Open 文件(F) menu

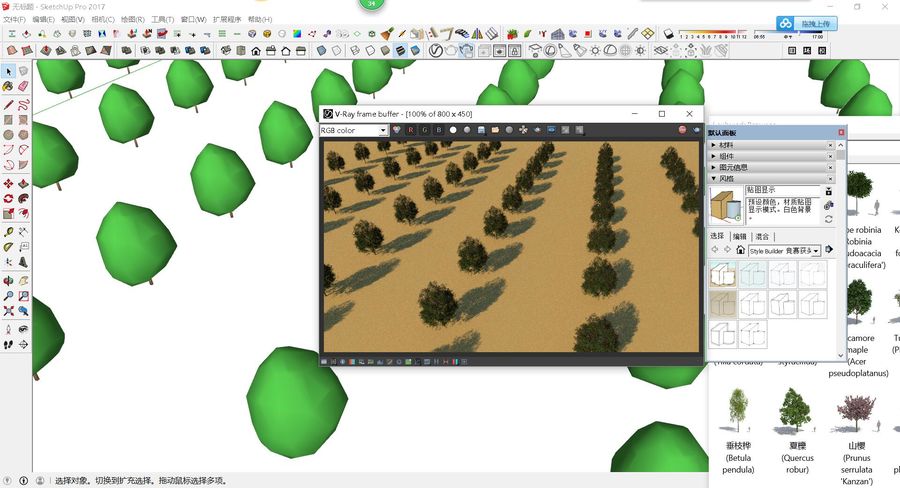(x=14, y=20)
